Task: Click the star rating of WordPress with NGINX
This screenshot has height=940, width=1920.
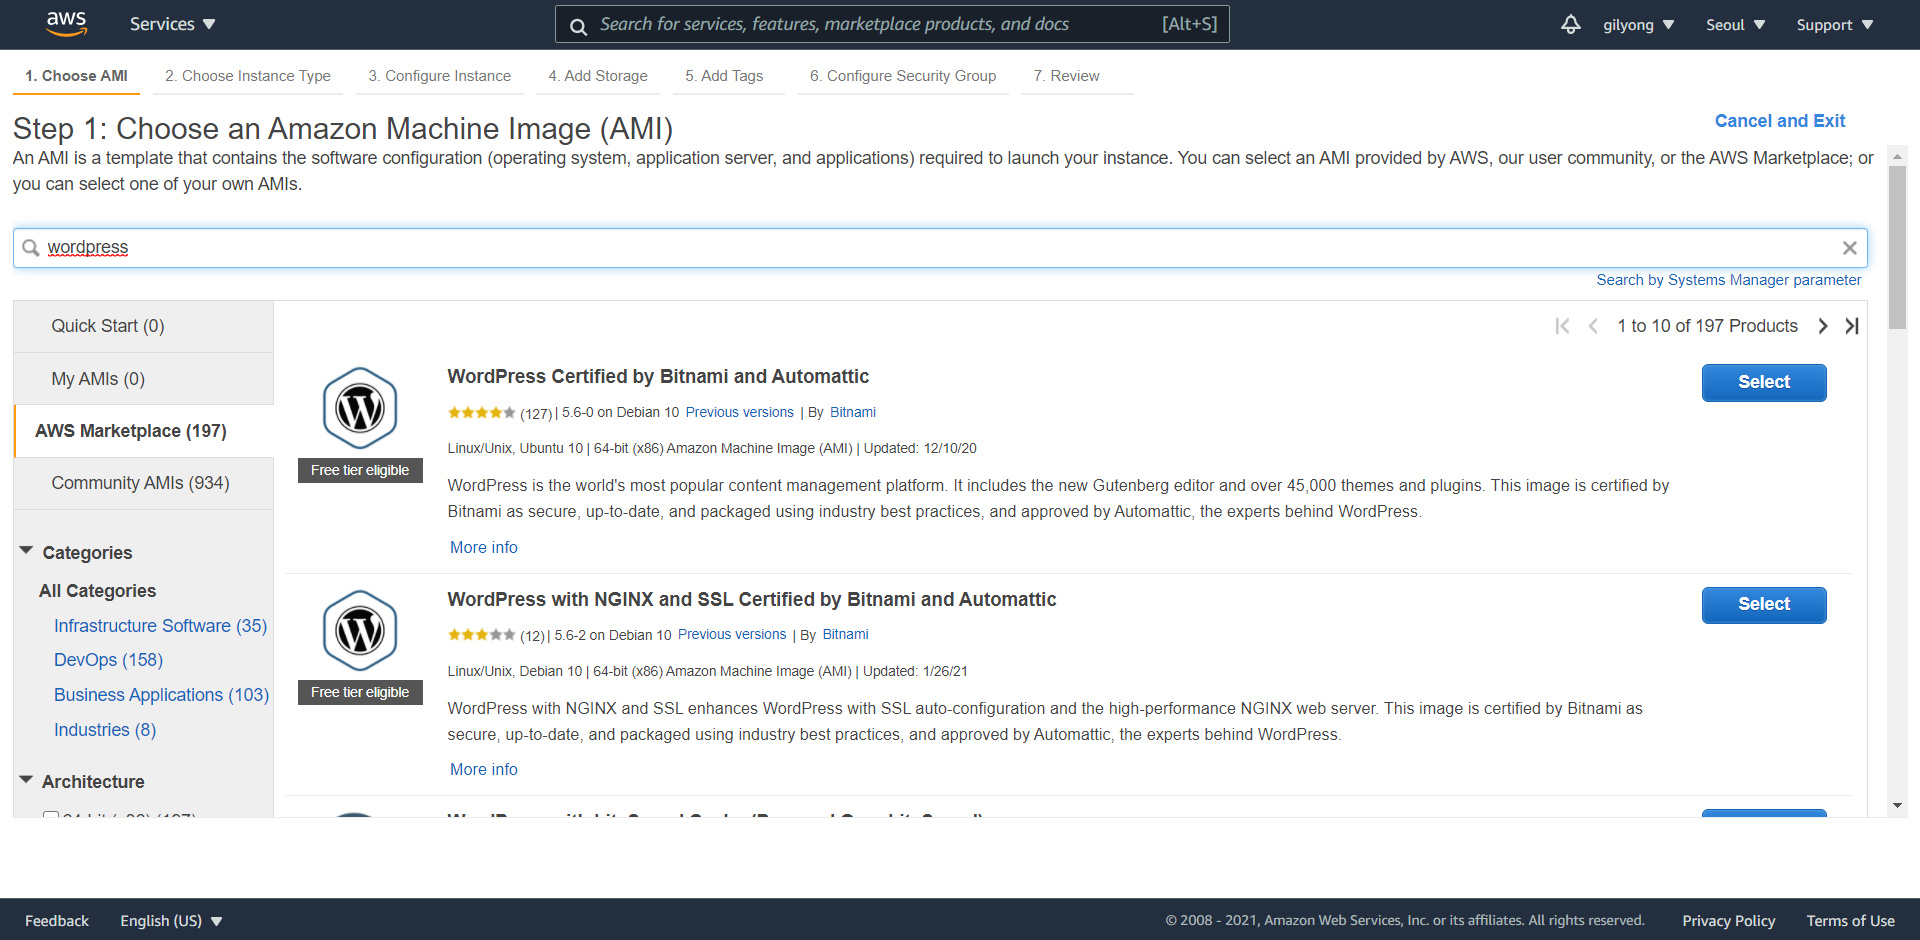Action: point(481,635)
